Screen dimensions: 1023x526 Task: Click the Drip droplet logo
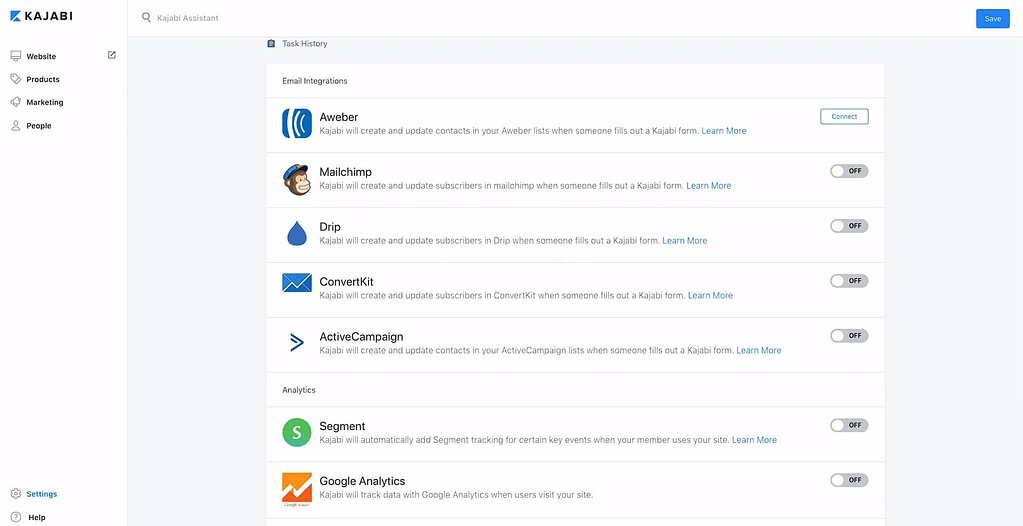click(297, 234)
